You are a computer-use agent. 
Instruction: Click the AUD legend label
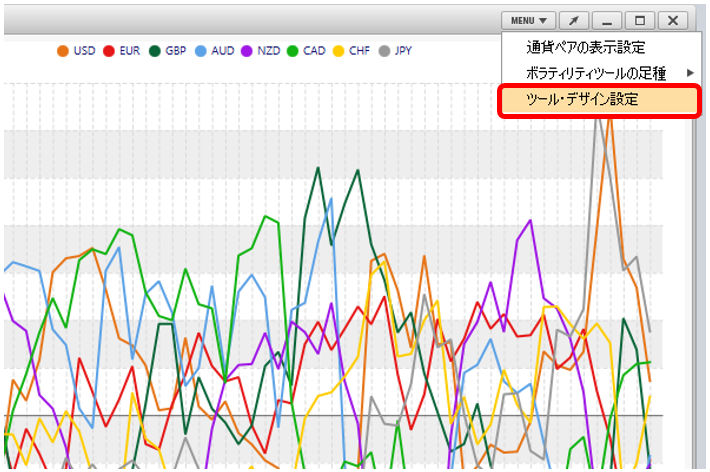[223, 51]
